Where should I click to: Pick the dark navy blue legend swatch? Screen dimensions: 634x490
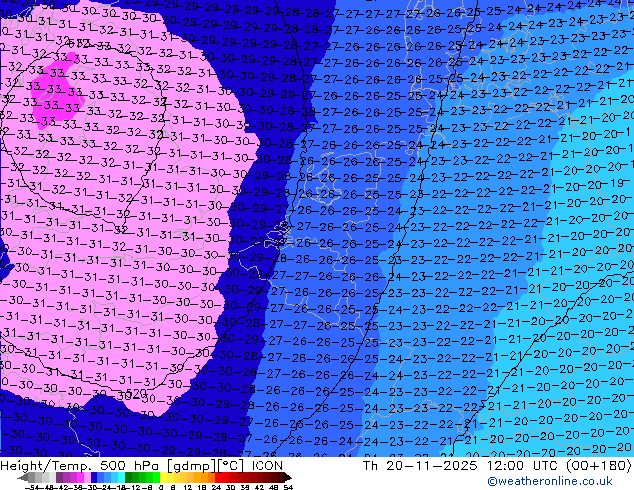click(x=94, y=478)
